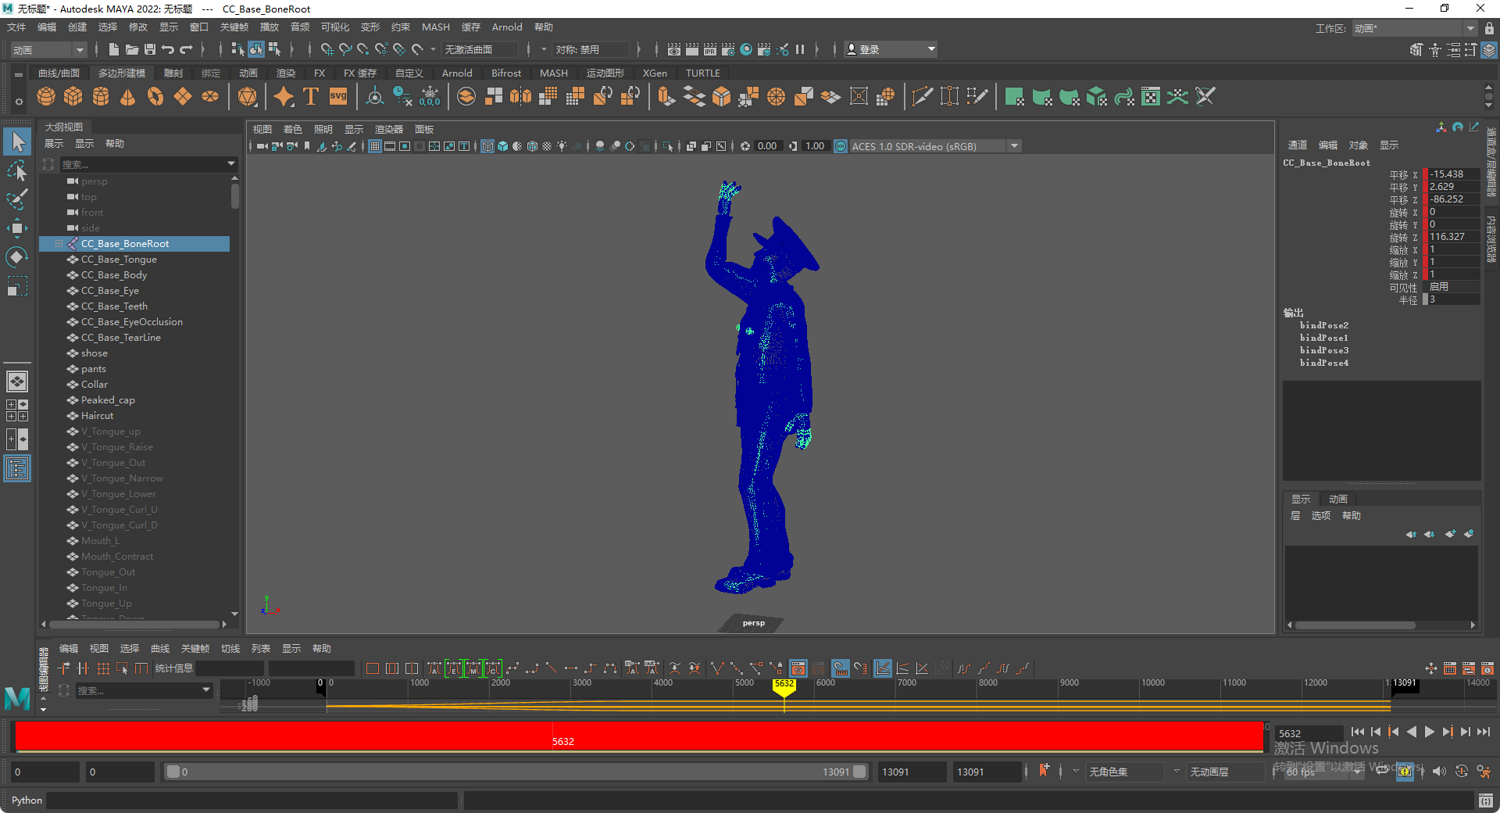Click the red time slider bar
The height and width of the screenshot is (813, 1500).
(x=640, y=736)
